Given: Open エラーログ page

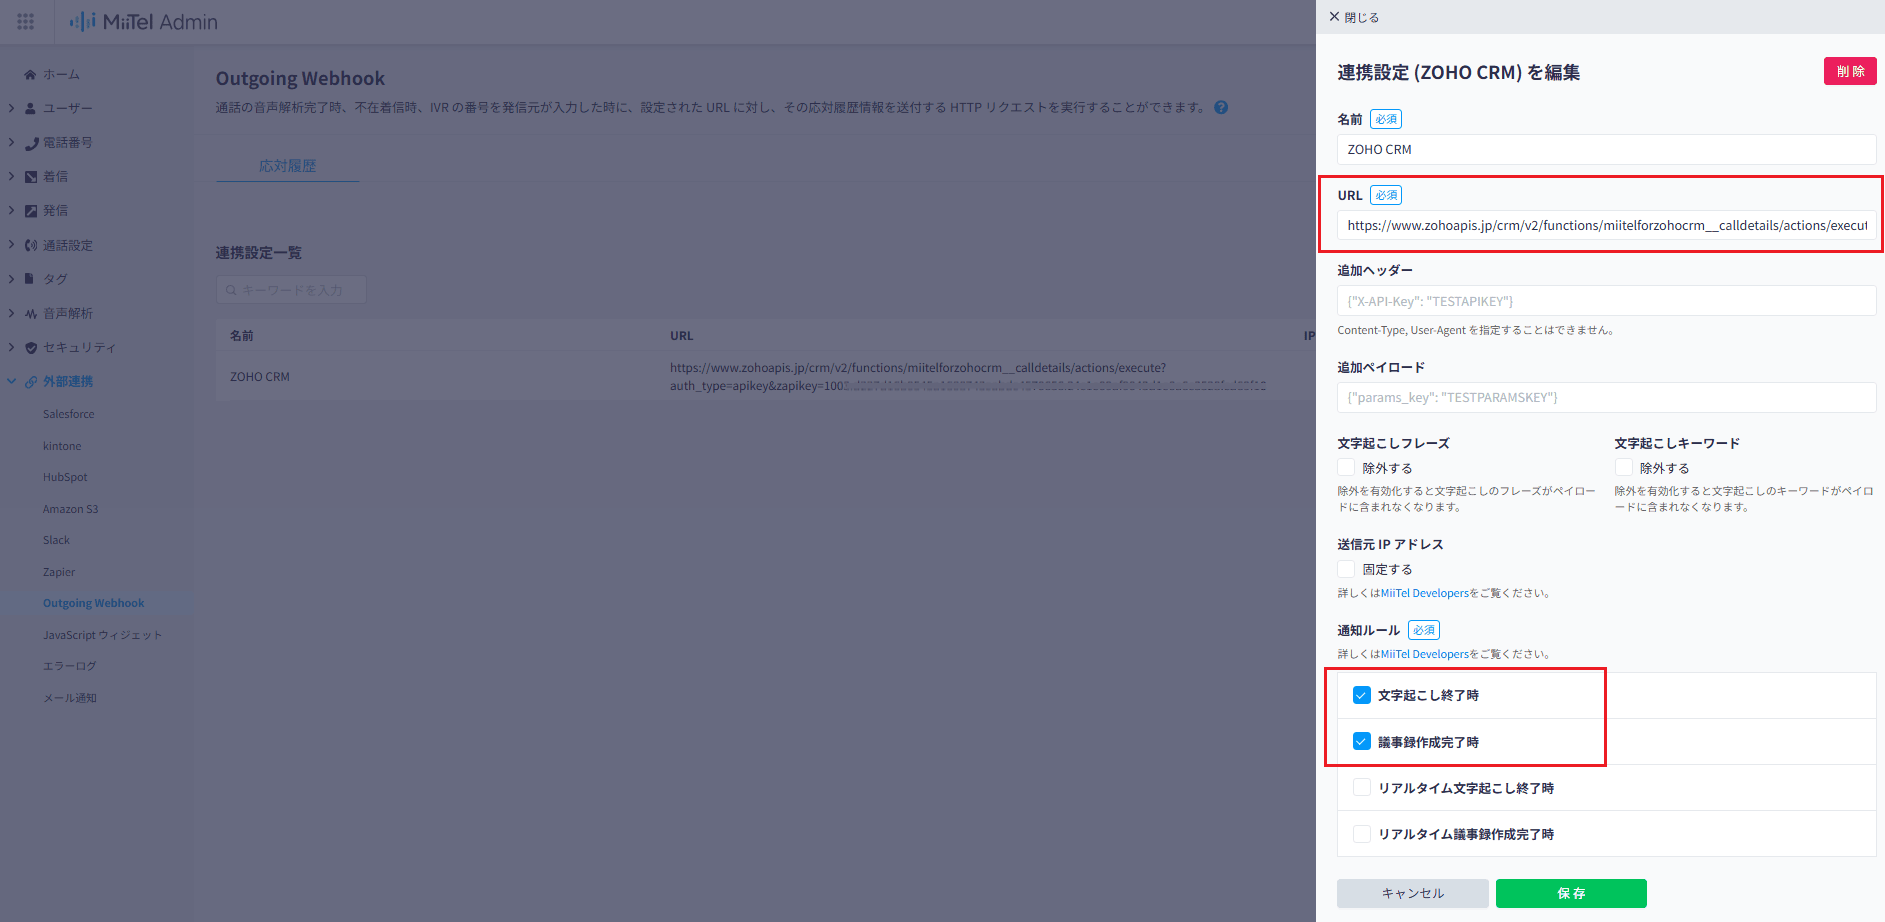Looking at the screenshot, I should pos(70,666).
